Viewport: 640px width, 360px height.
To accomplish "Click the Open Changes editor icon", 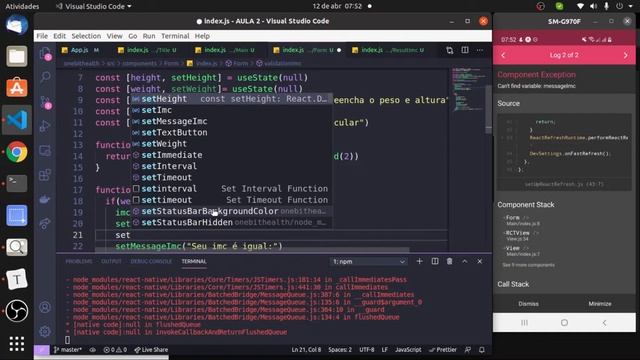I will point(449,50).
